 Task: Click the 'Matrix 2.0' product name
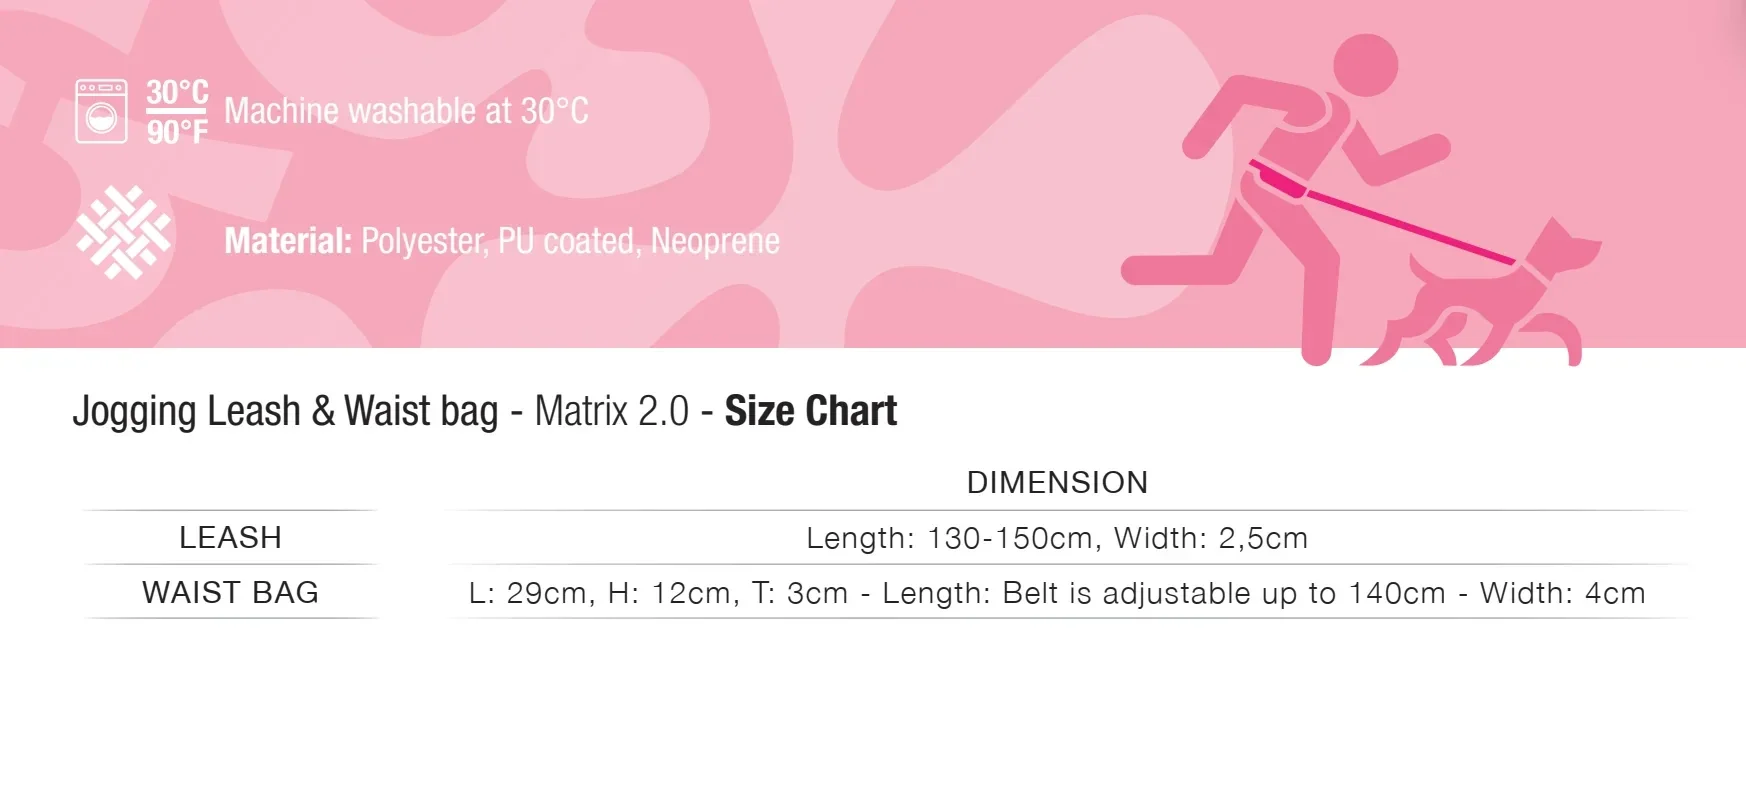click(612, 411)
